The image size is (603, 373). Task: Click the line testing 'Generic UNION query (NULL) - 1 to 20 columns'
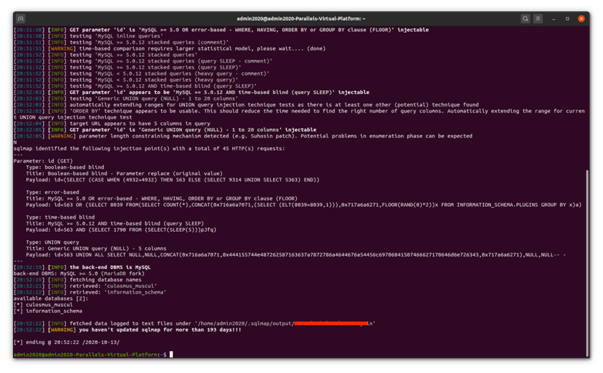pyautogui.click(x=126, y=98)
